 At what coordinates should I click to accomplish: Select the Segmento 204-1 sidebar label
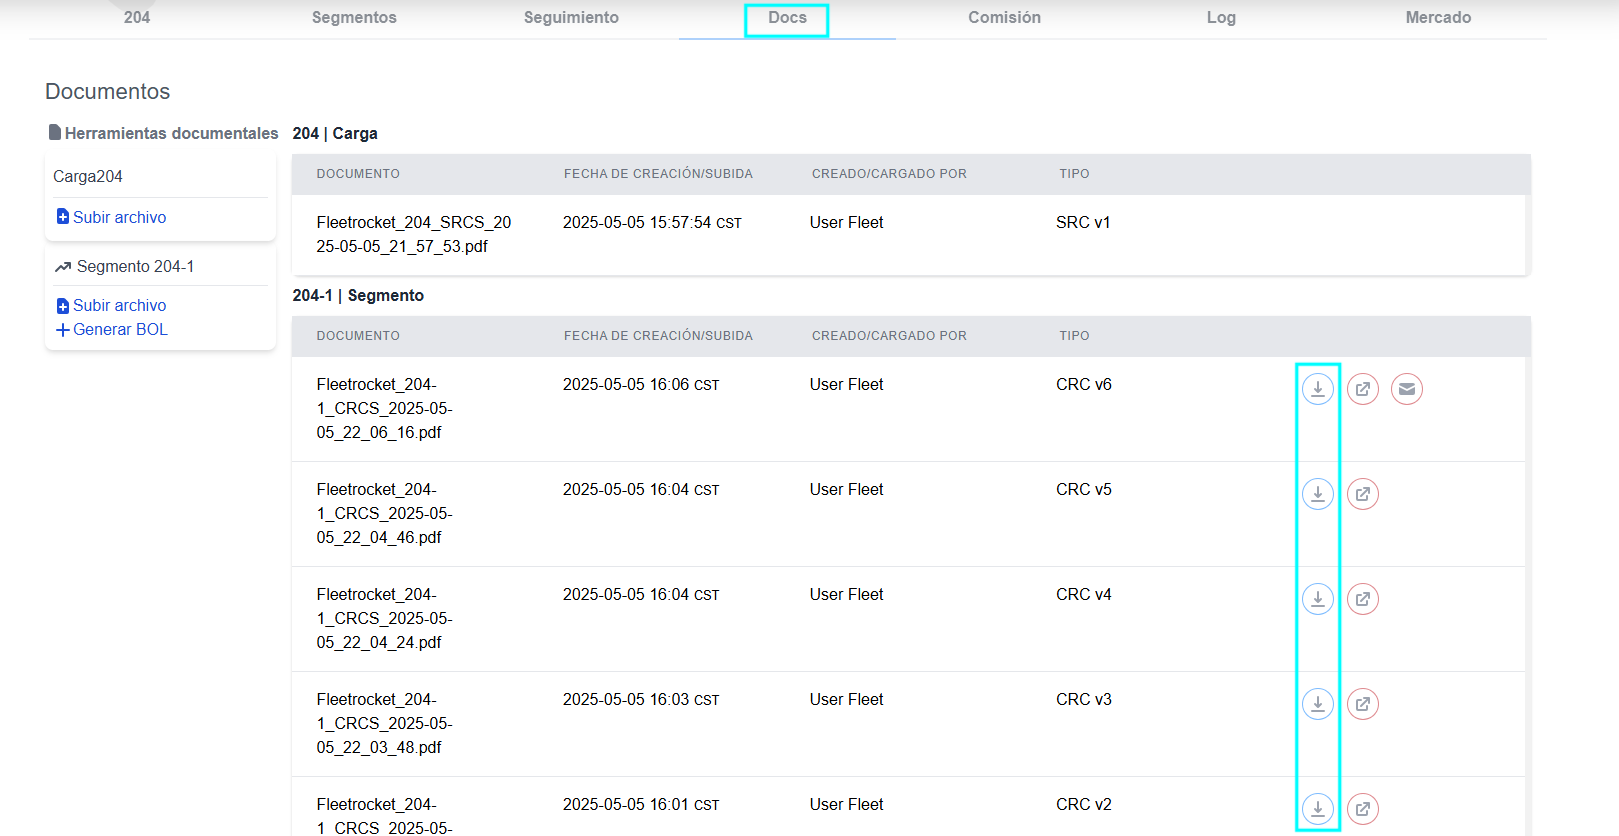135,266
